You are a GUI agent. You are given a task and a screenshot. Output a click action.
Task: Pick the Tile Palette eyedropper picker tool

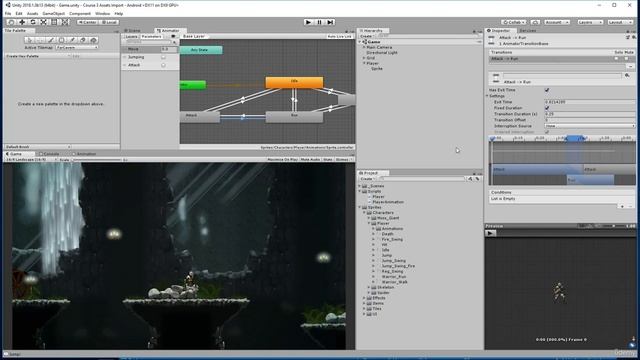coord(72,40)
